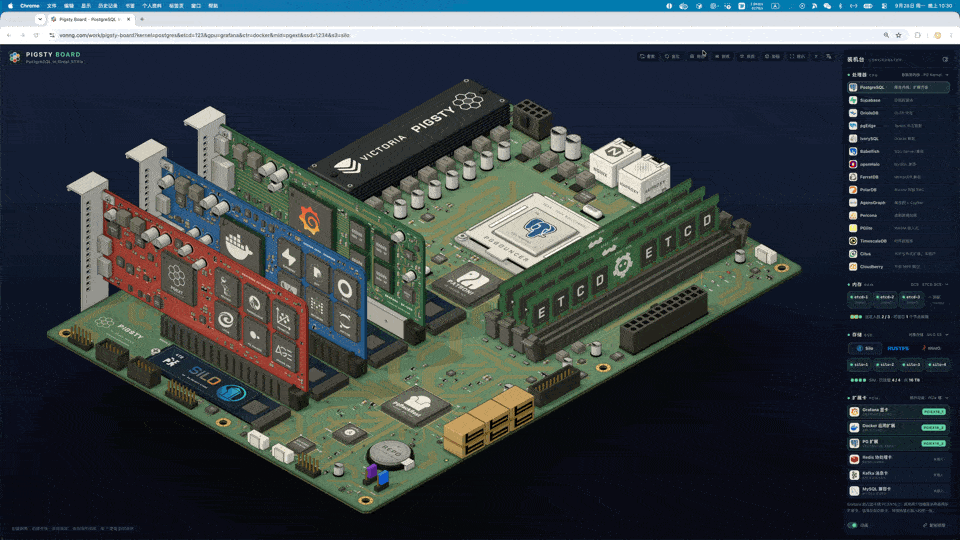
Task: Toggle the silo-1 node chip
Action: point(859,364)
